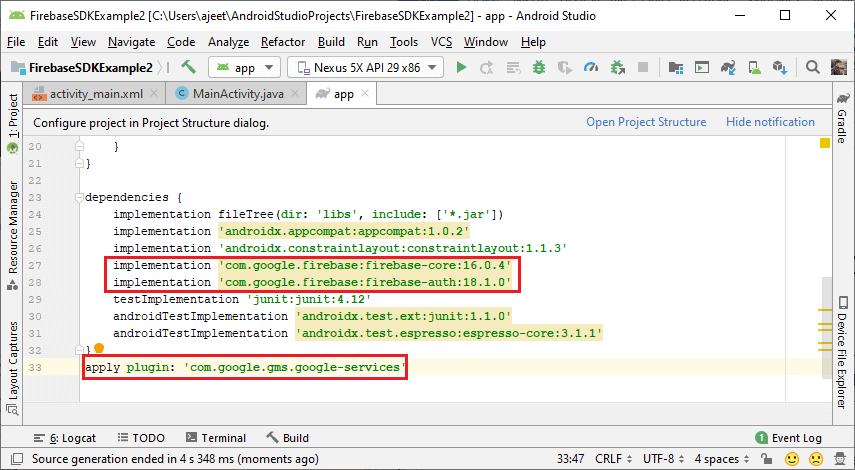Open the Gradle tool window
This screenshot has height=470, width=855.
click(x=843, y=117)
